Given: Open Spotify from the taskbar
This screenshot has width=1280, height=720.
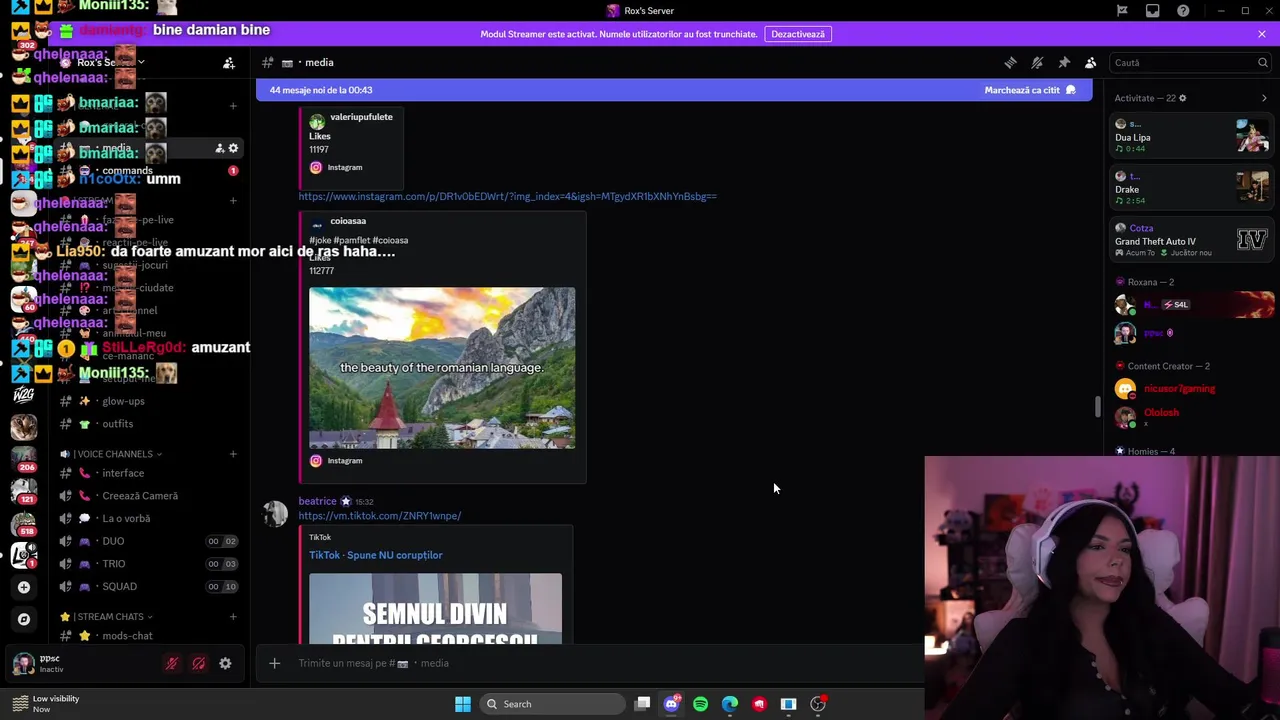Looking at the screenshot, I should point(700,704).
